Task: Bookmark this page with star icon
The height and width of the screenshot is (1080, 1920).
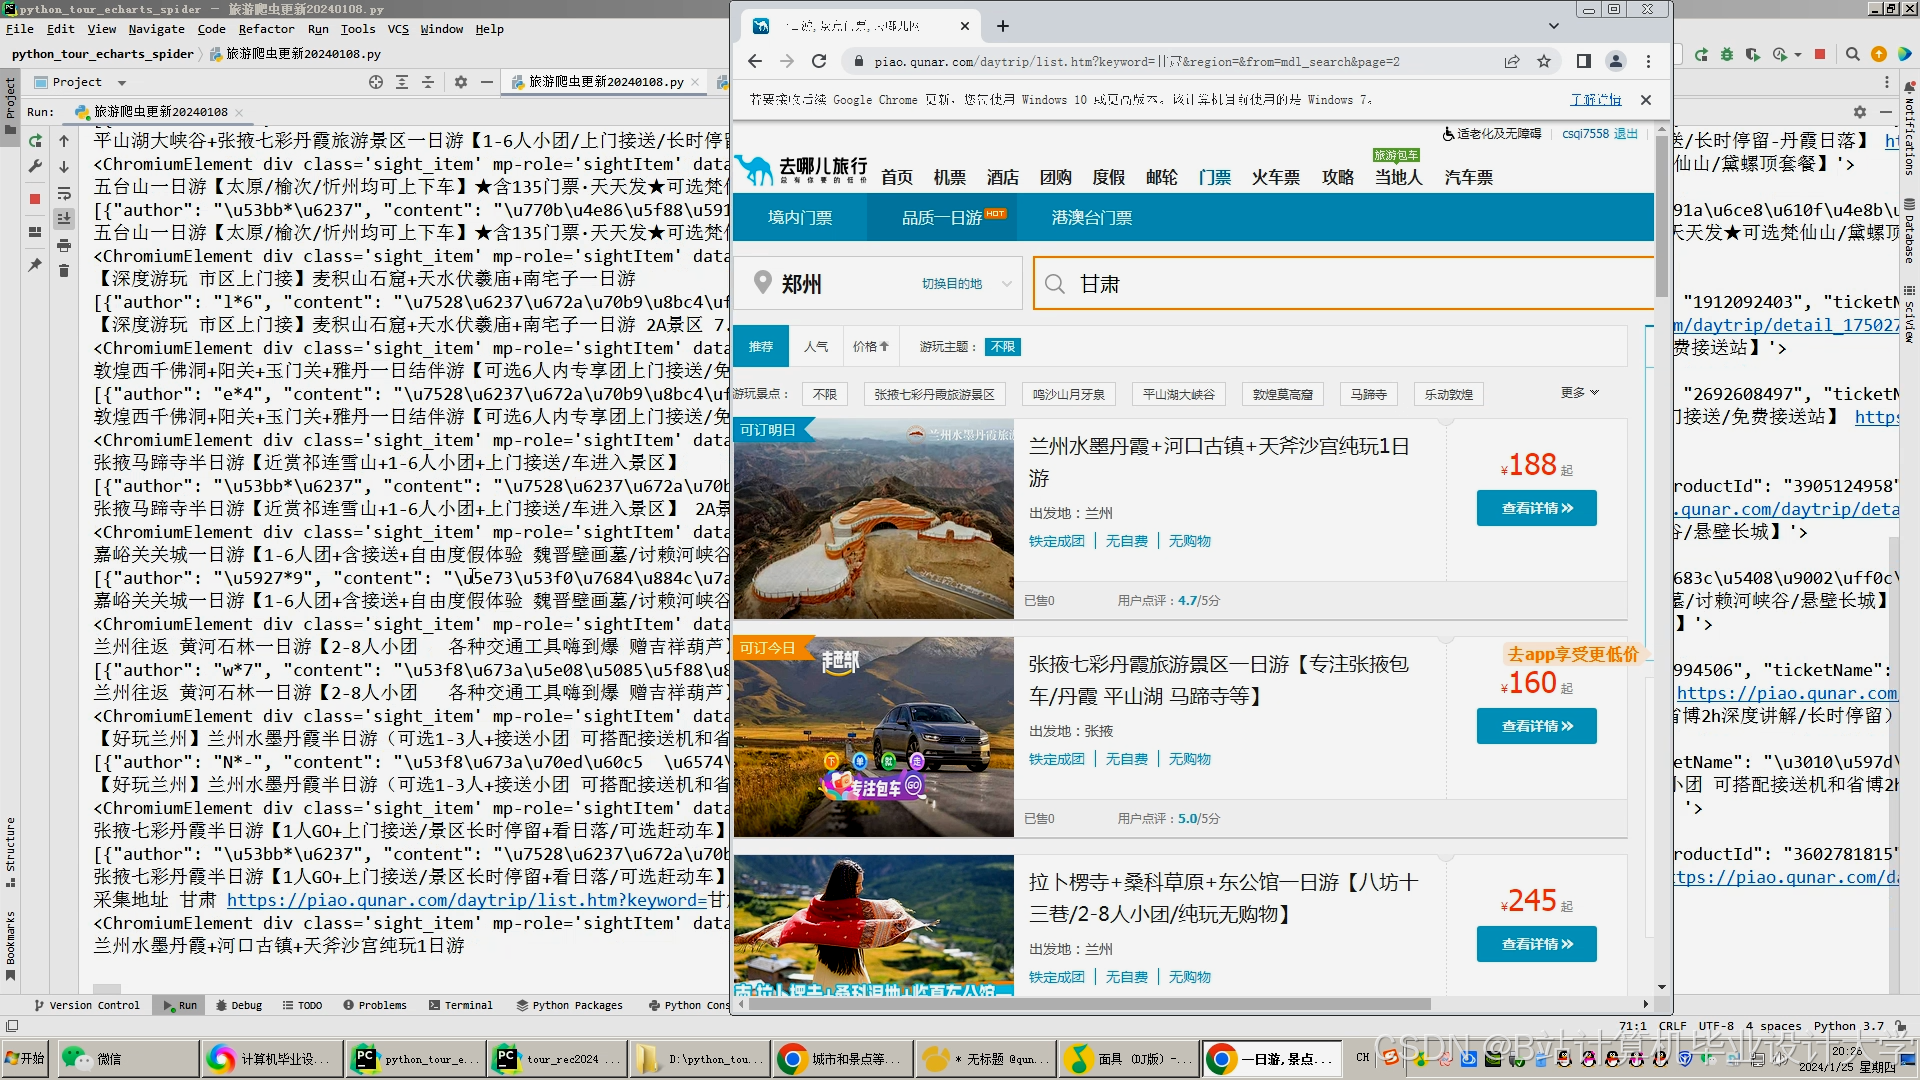Action: (x=1544, y=61)
